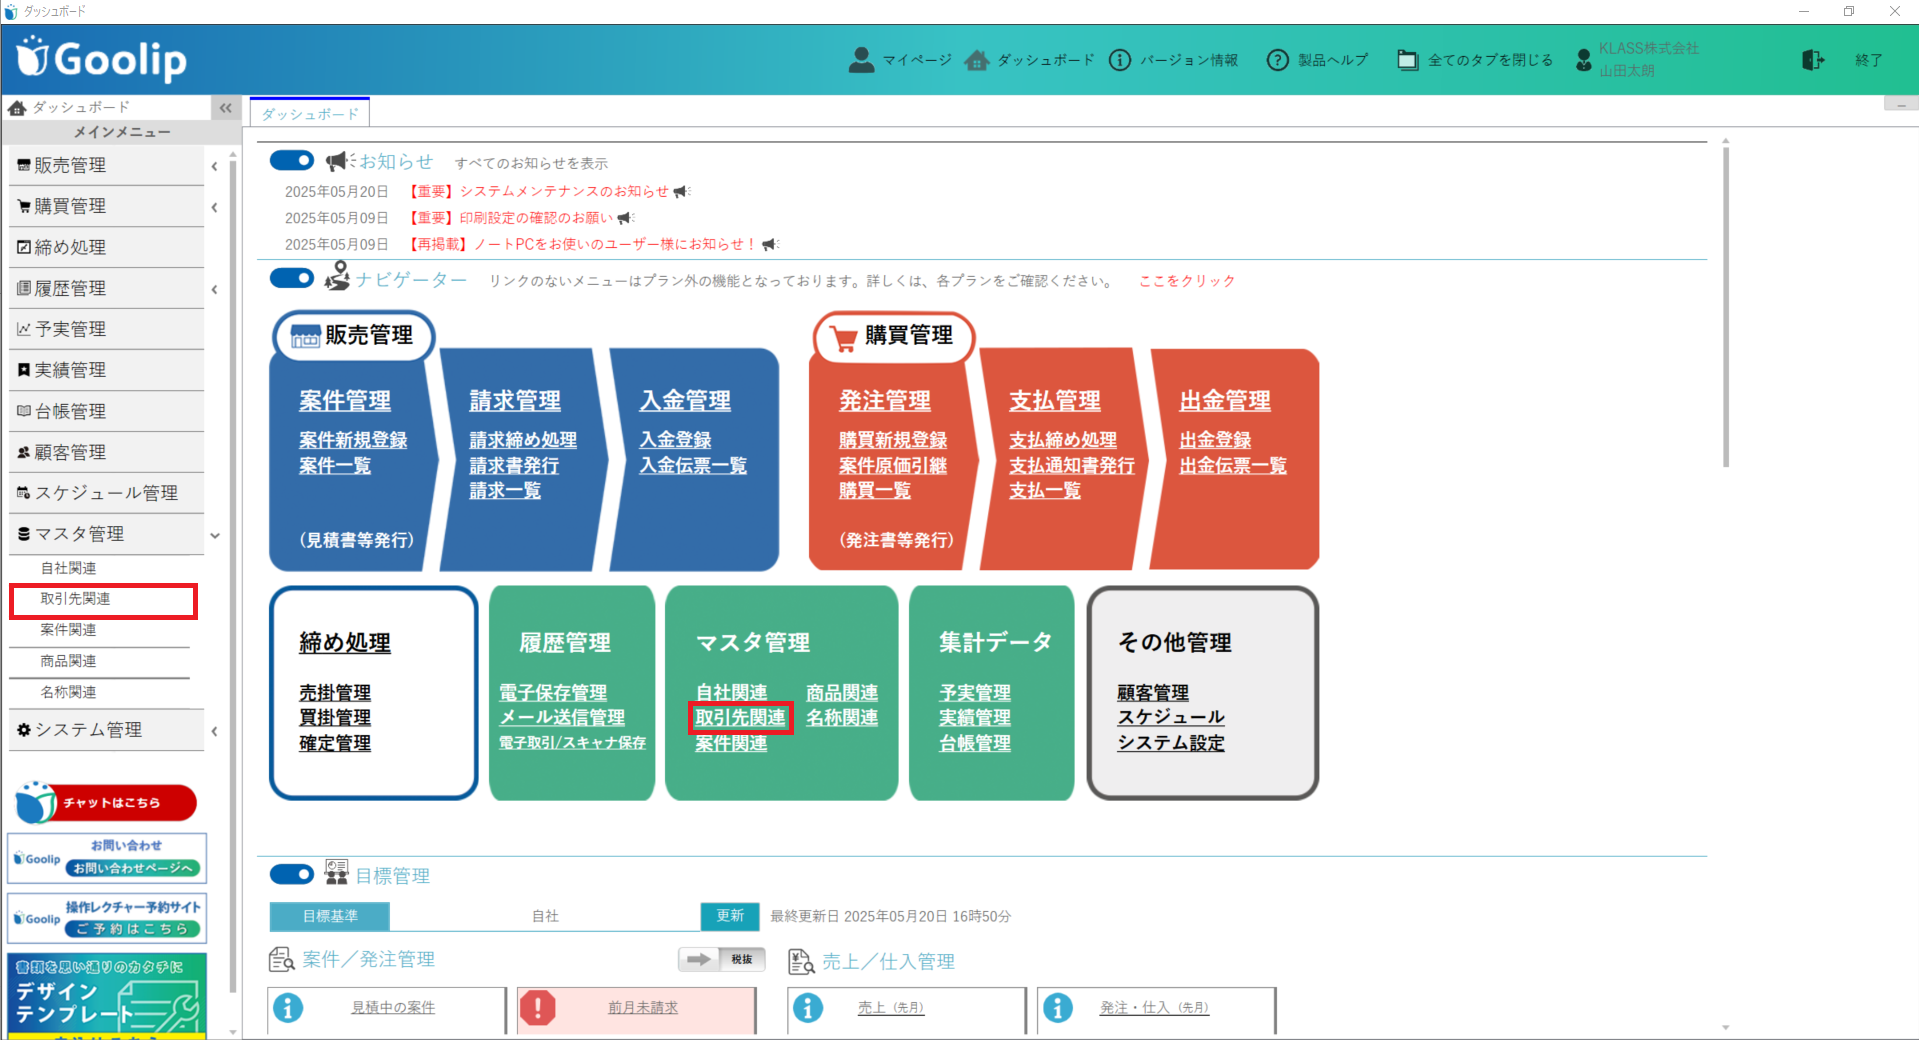Click main content vertical scrollbar
1919x1040 pixels.
pos(1726,305)
